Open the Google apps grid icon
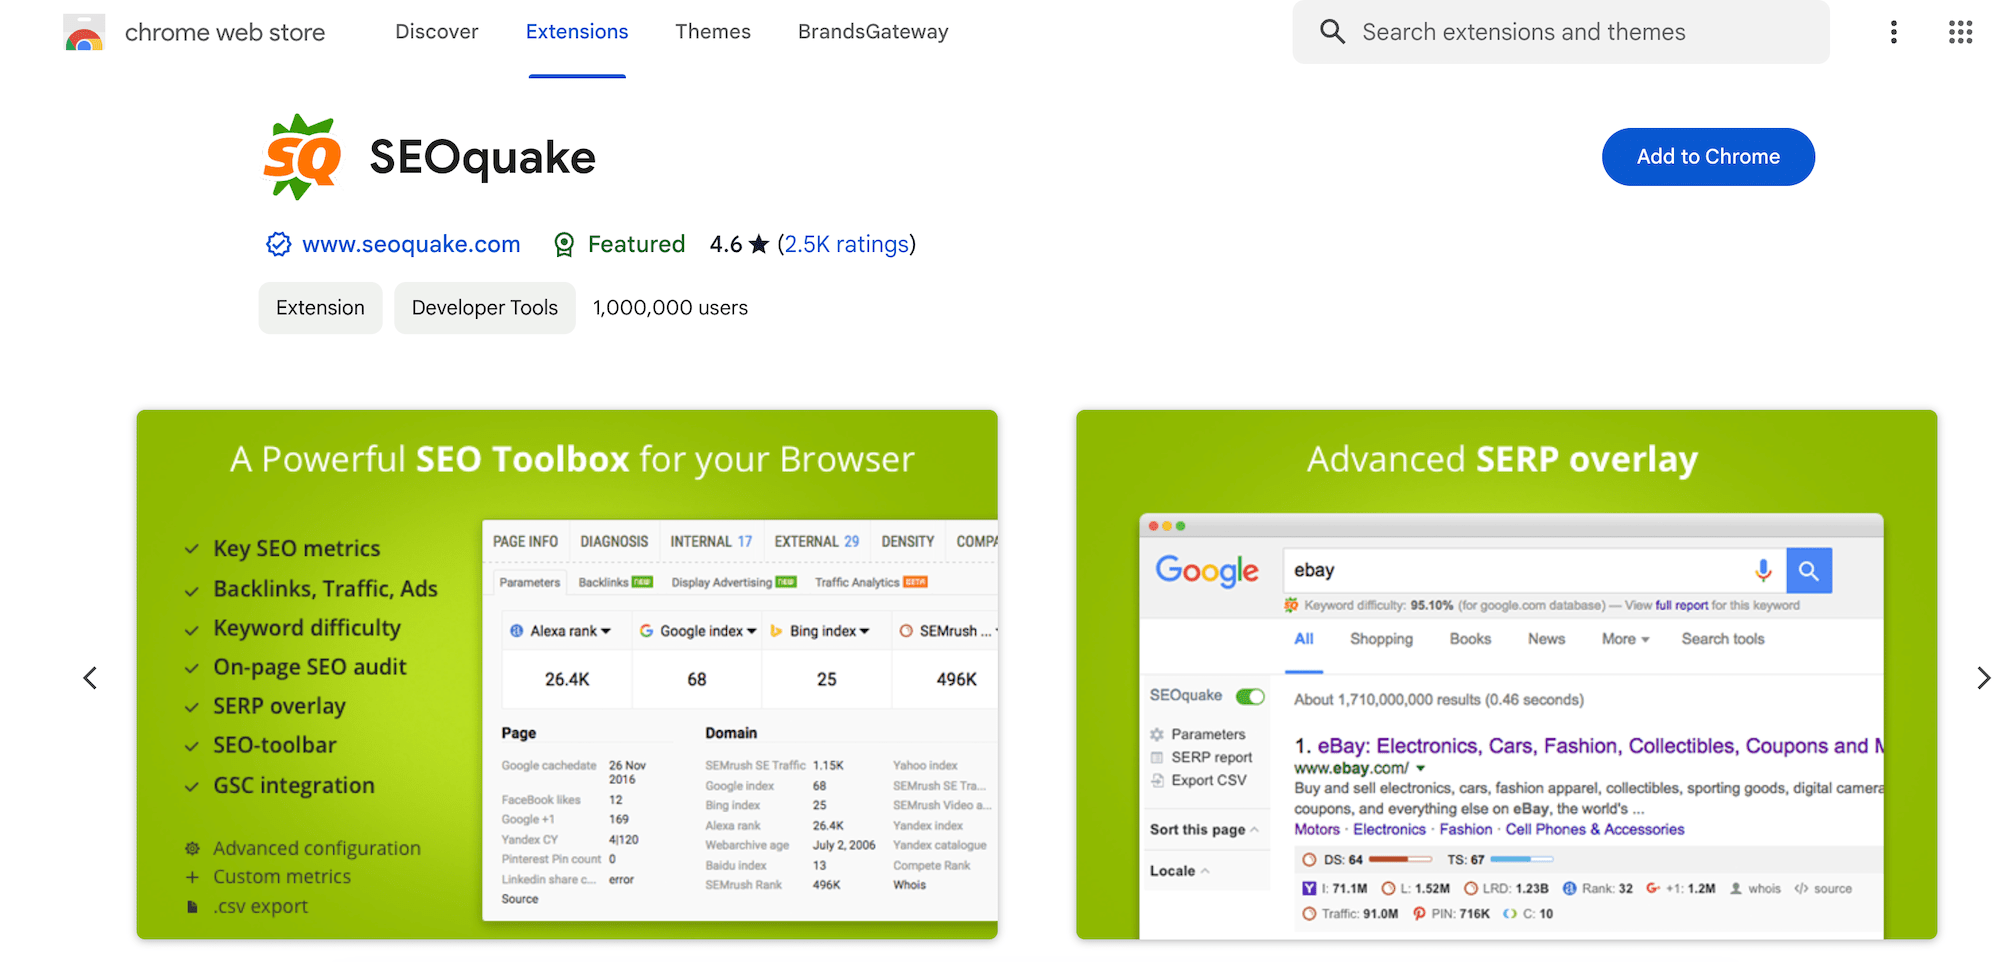 1960,32
